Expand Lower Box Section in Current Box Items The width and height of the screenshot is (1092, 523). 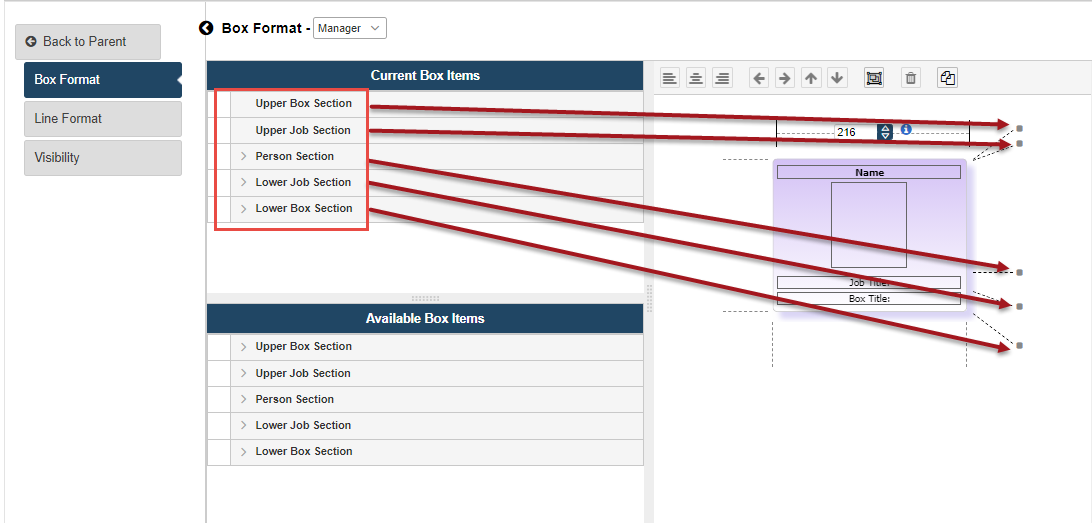(243, 208)
